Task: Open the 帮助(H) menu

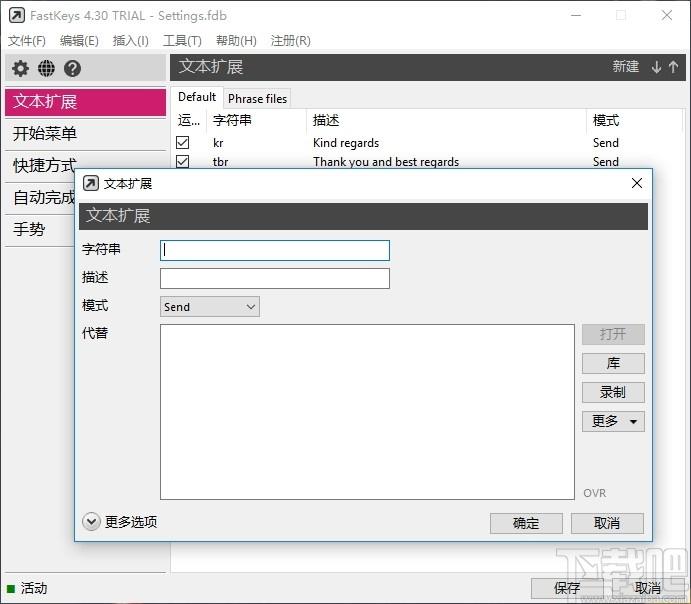Action: 236,41
